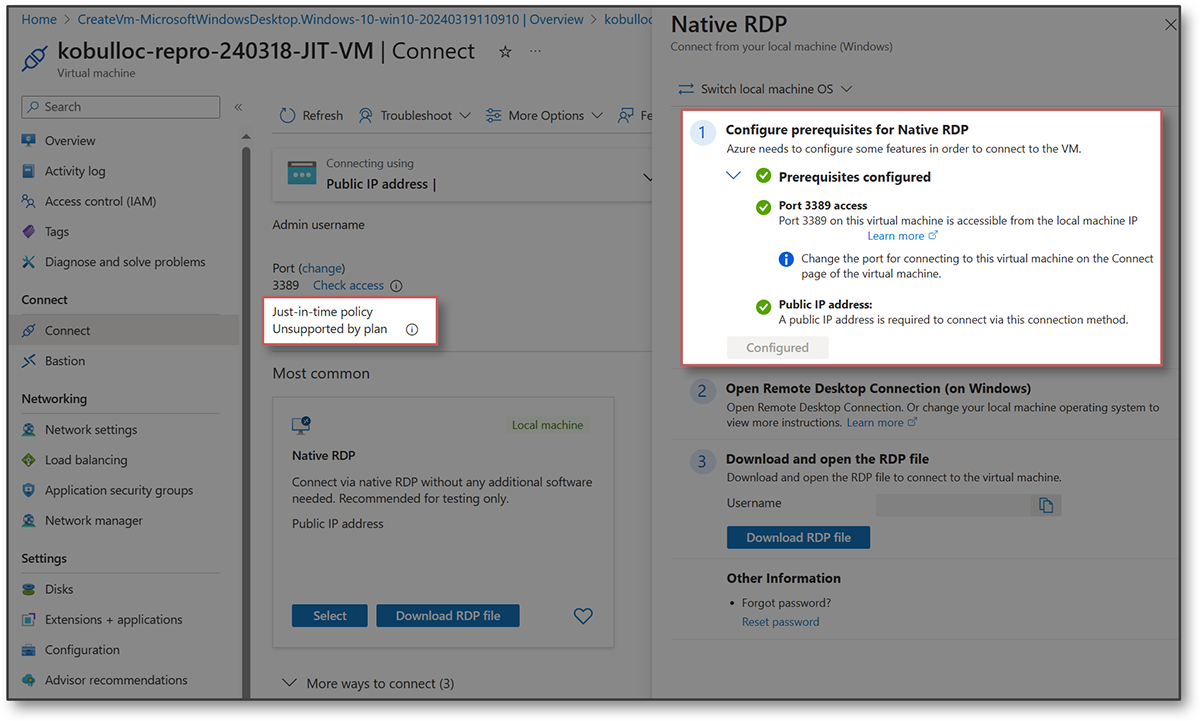
Task: Click the Activity log icon
Action: click(x=29, y=171)
